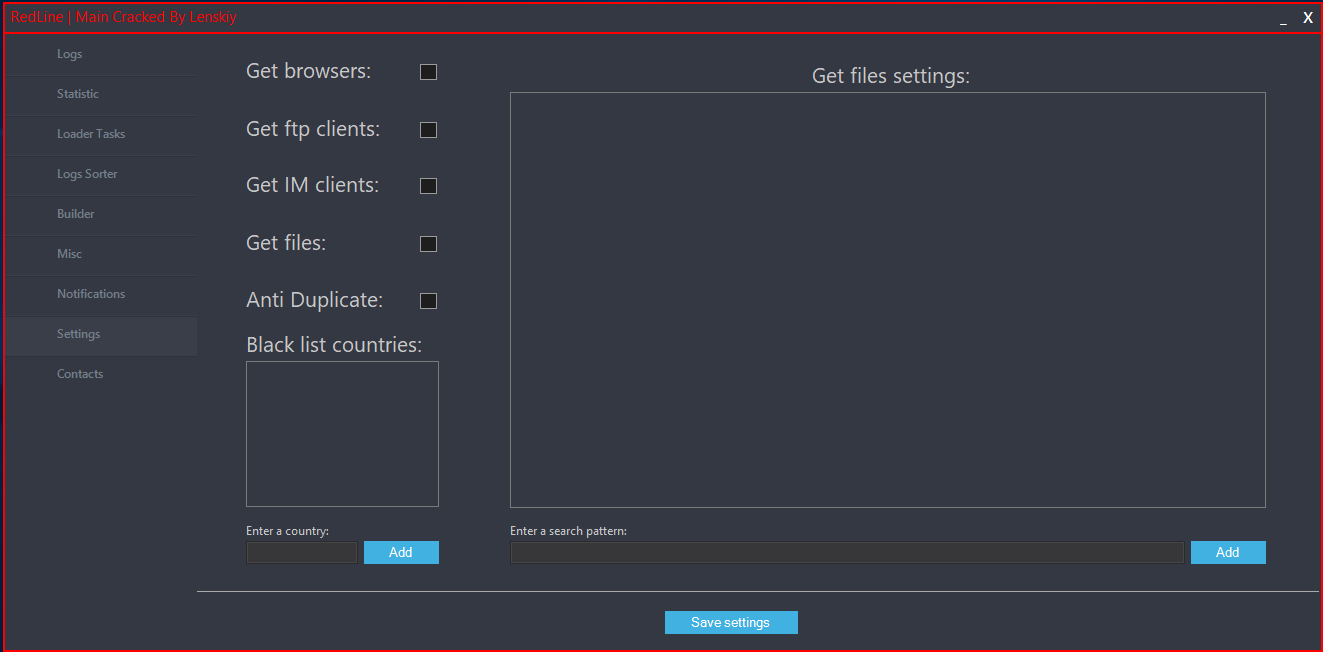Toggle the Get browsers checkbox
Screen dimensions: 1323x652
(x=428, y=72)
